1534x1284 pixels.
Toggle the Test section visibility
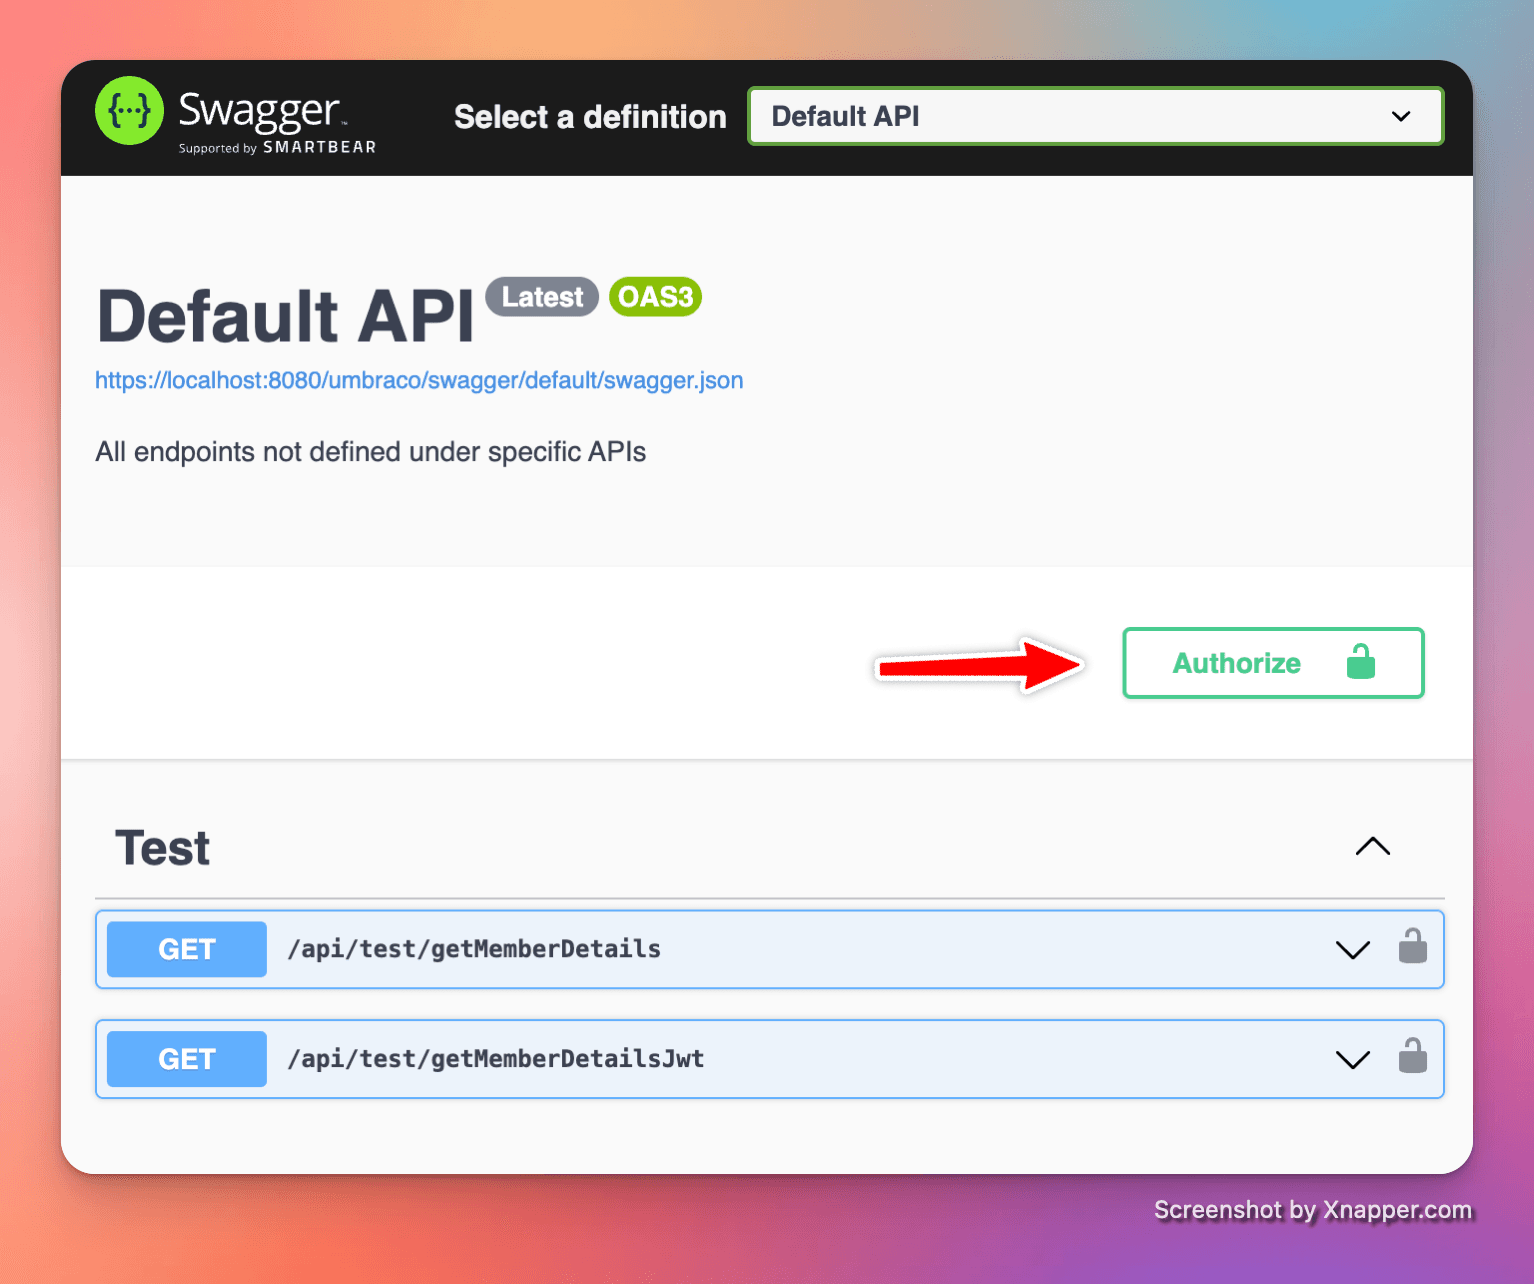1372,846
